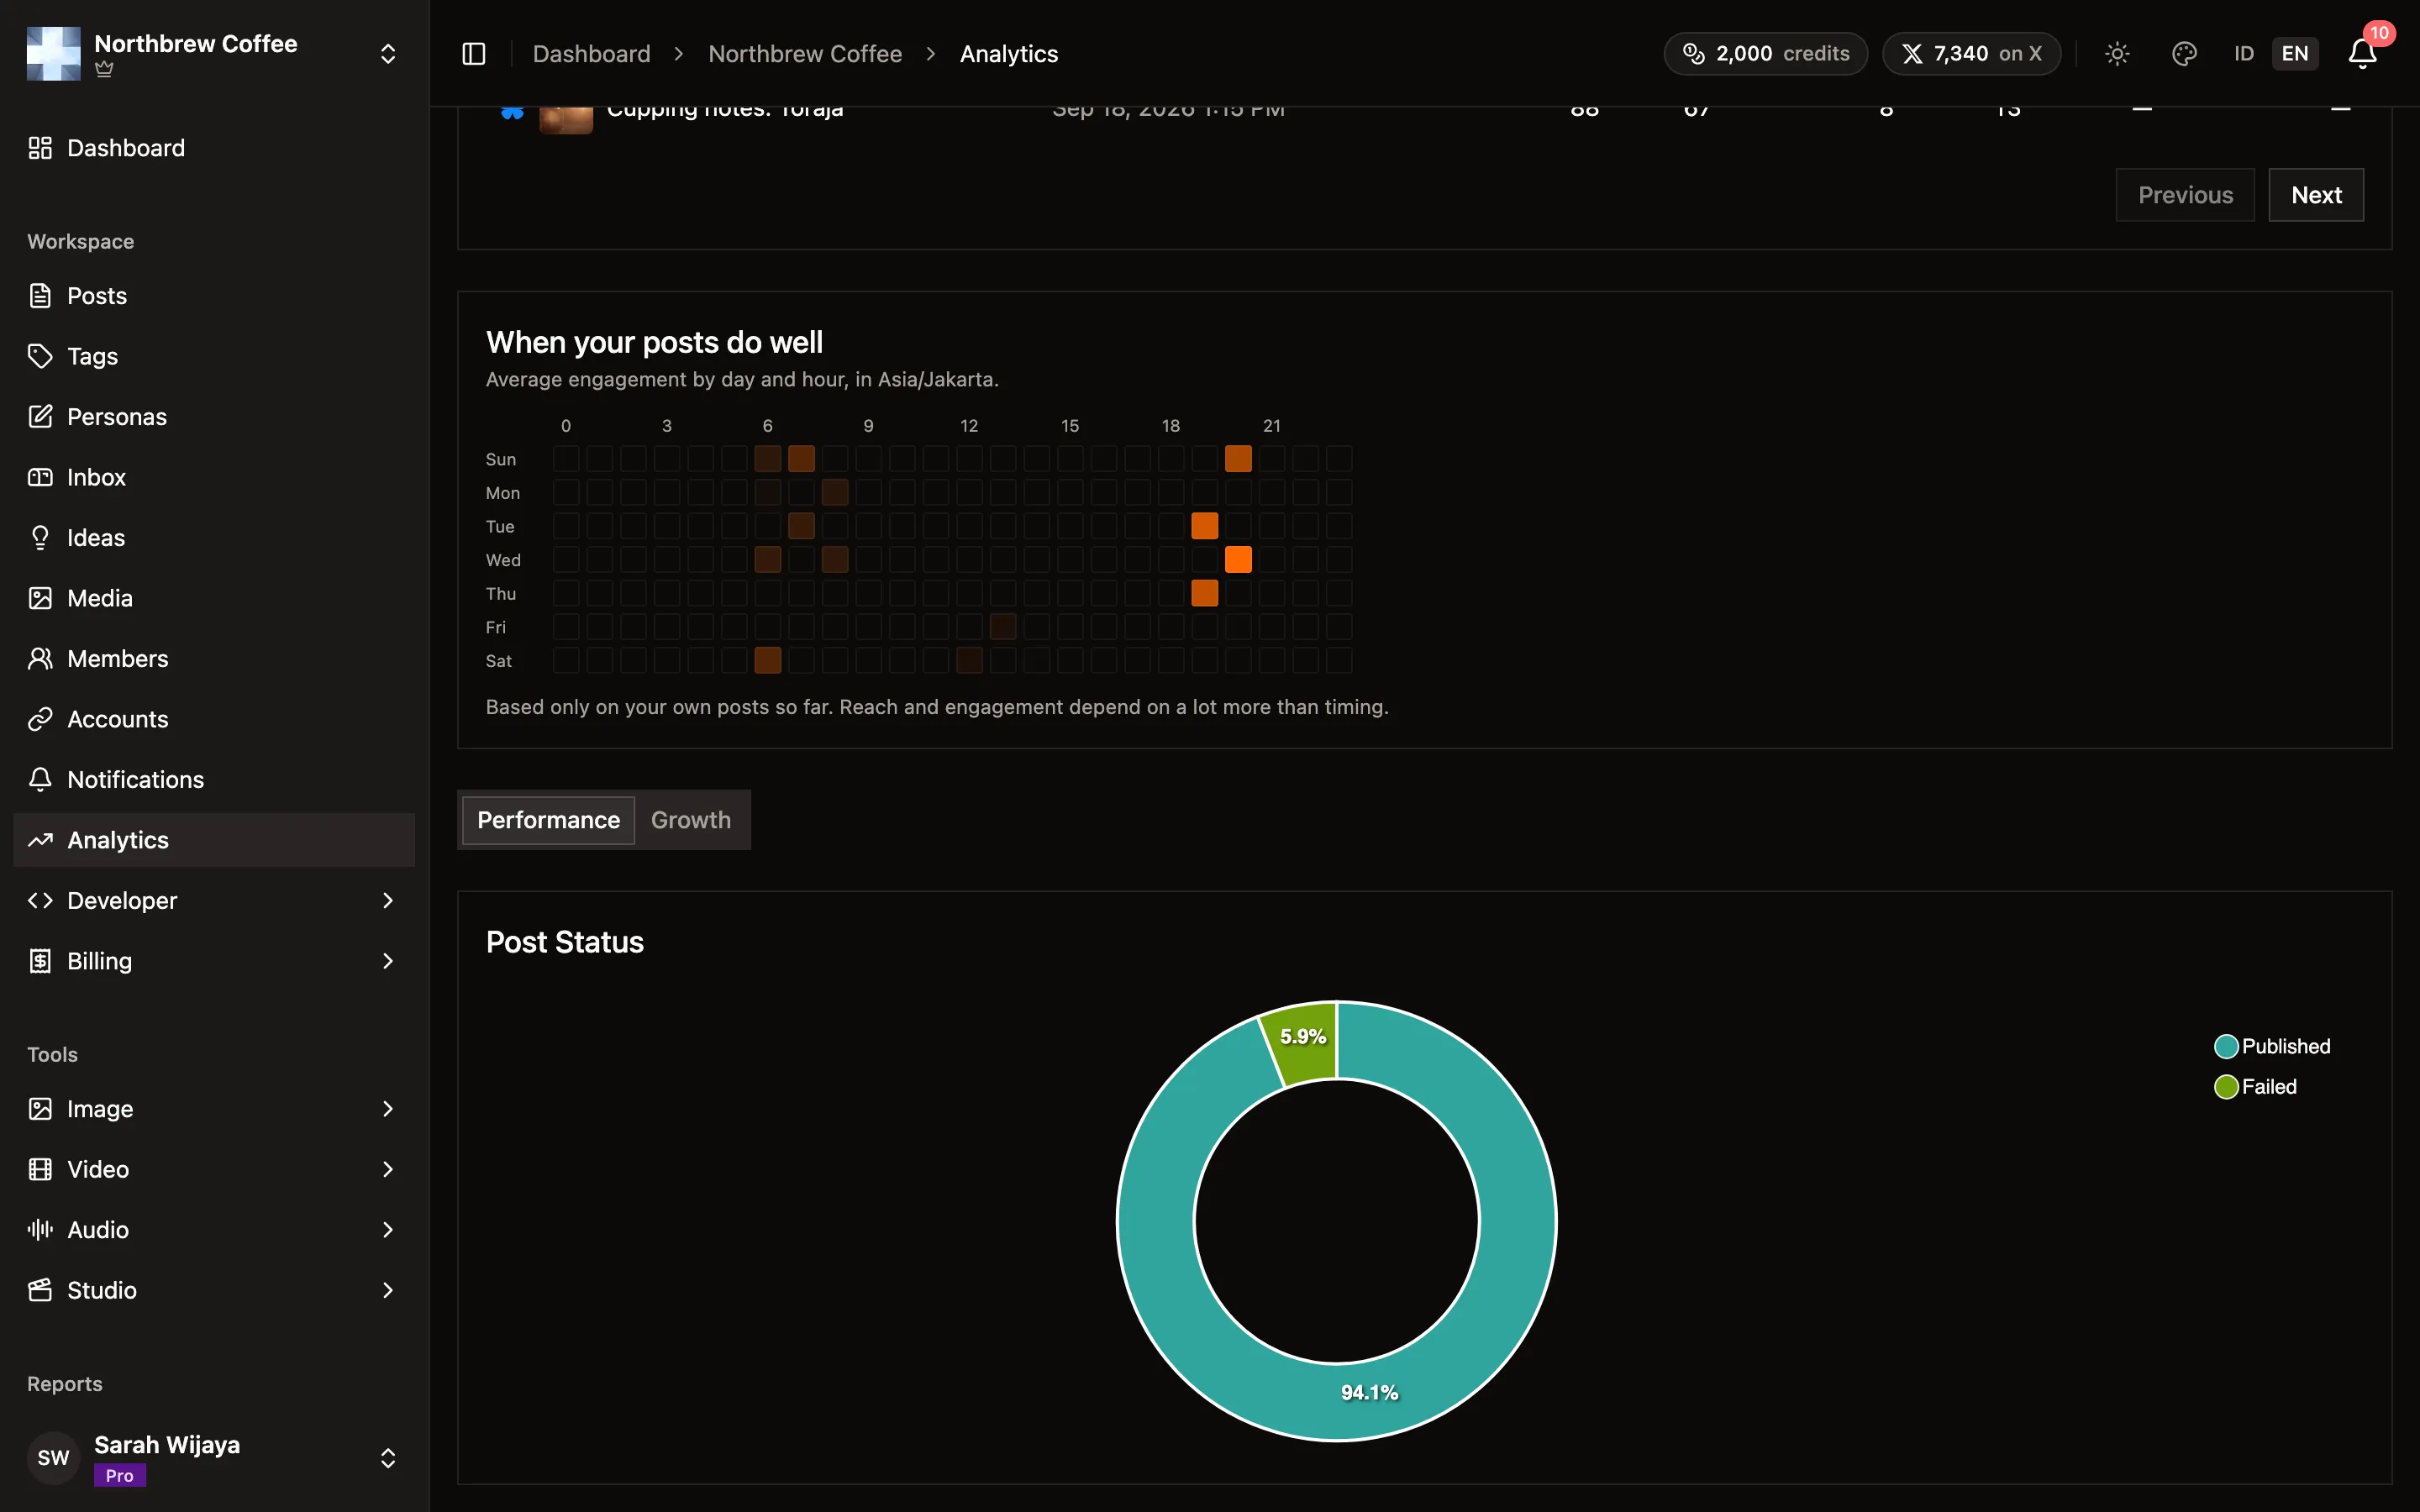Open Personas section

coord(214,417)
